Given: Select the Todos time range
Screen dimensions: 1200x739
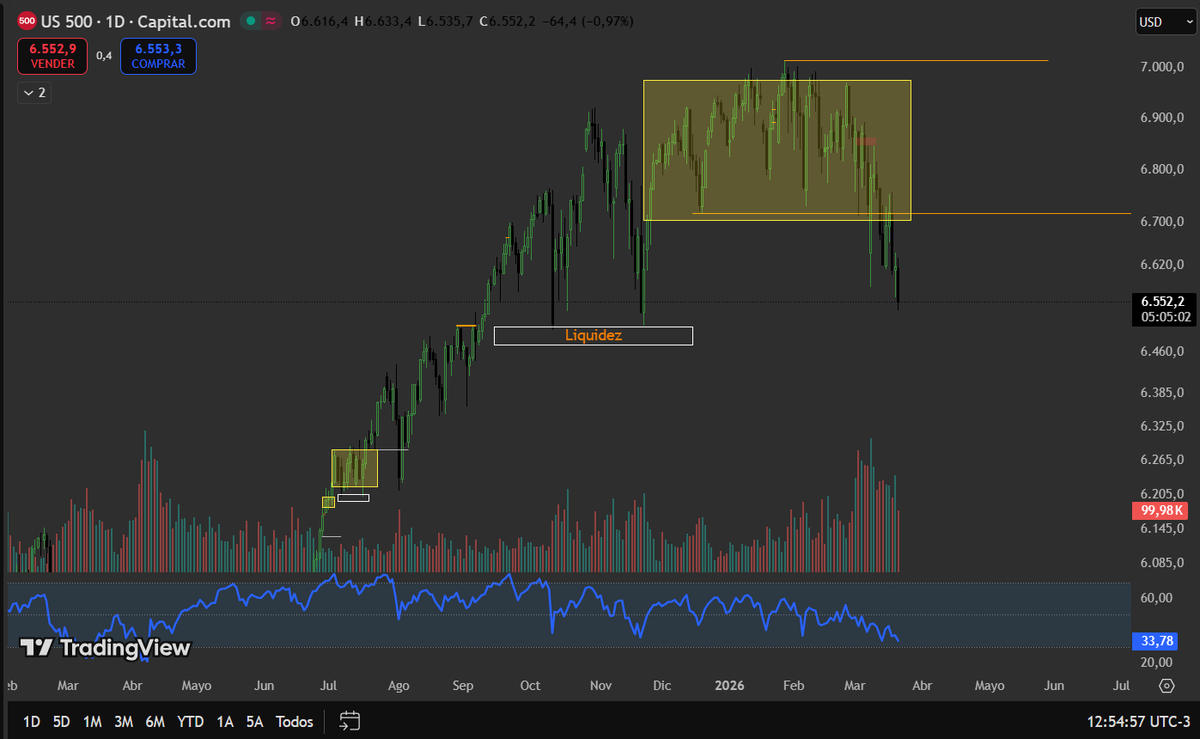Looking at the screenshot, I should (293, 722).
